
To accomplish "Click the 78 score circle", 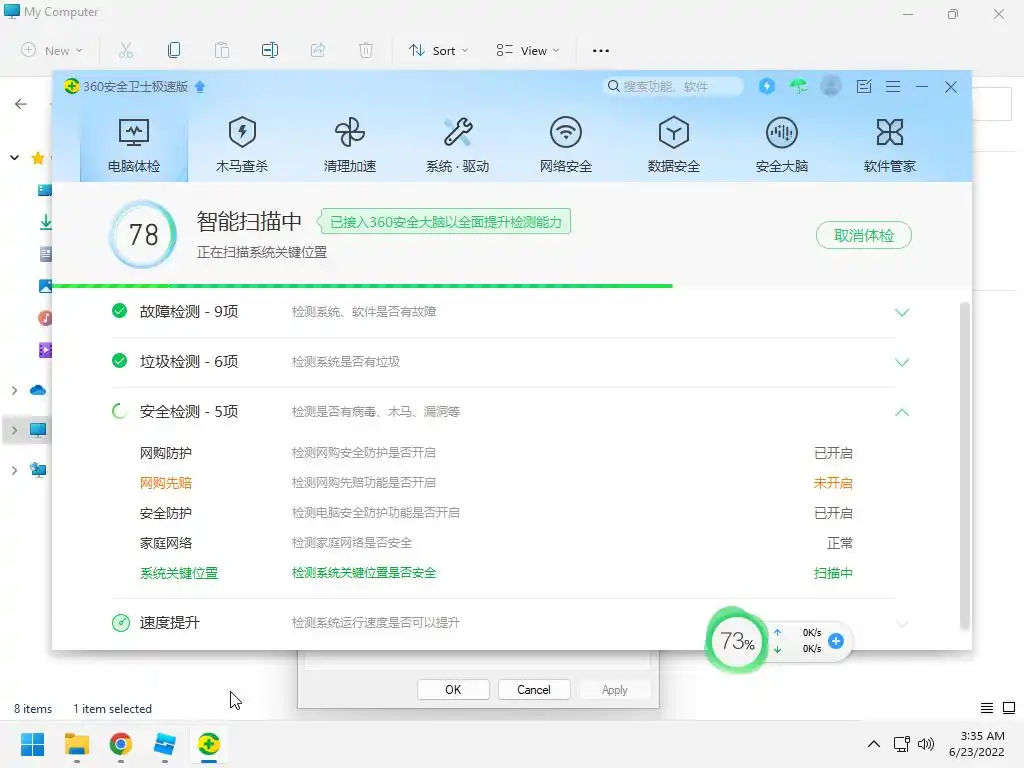I will [x=143, y=235].
